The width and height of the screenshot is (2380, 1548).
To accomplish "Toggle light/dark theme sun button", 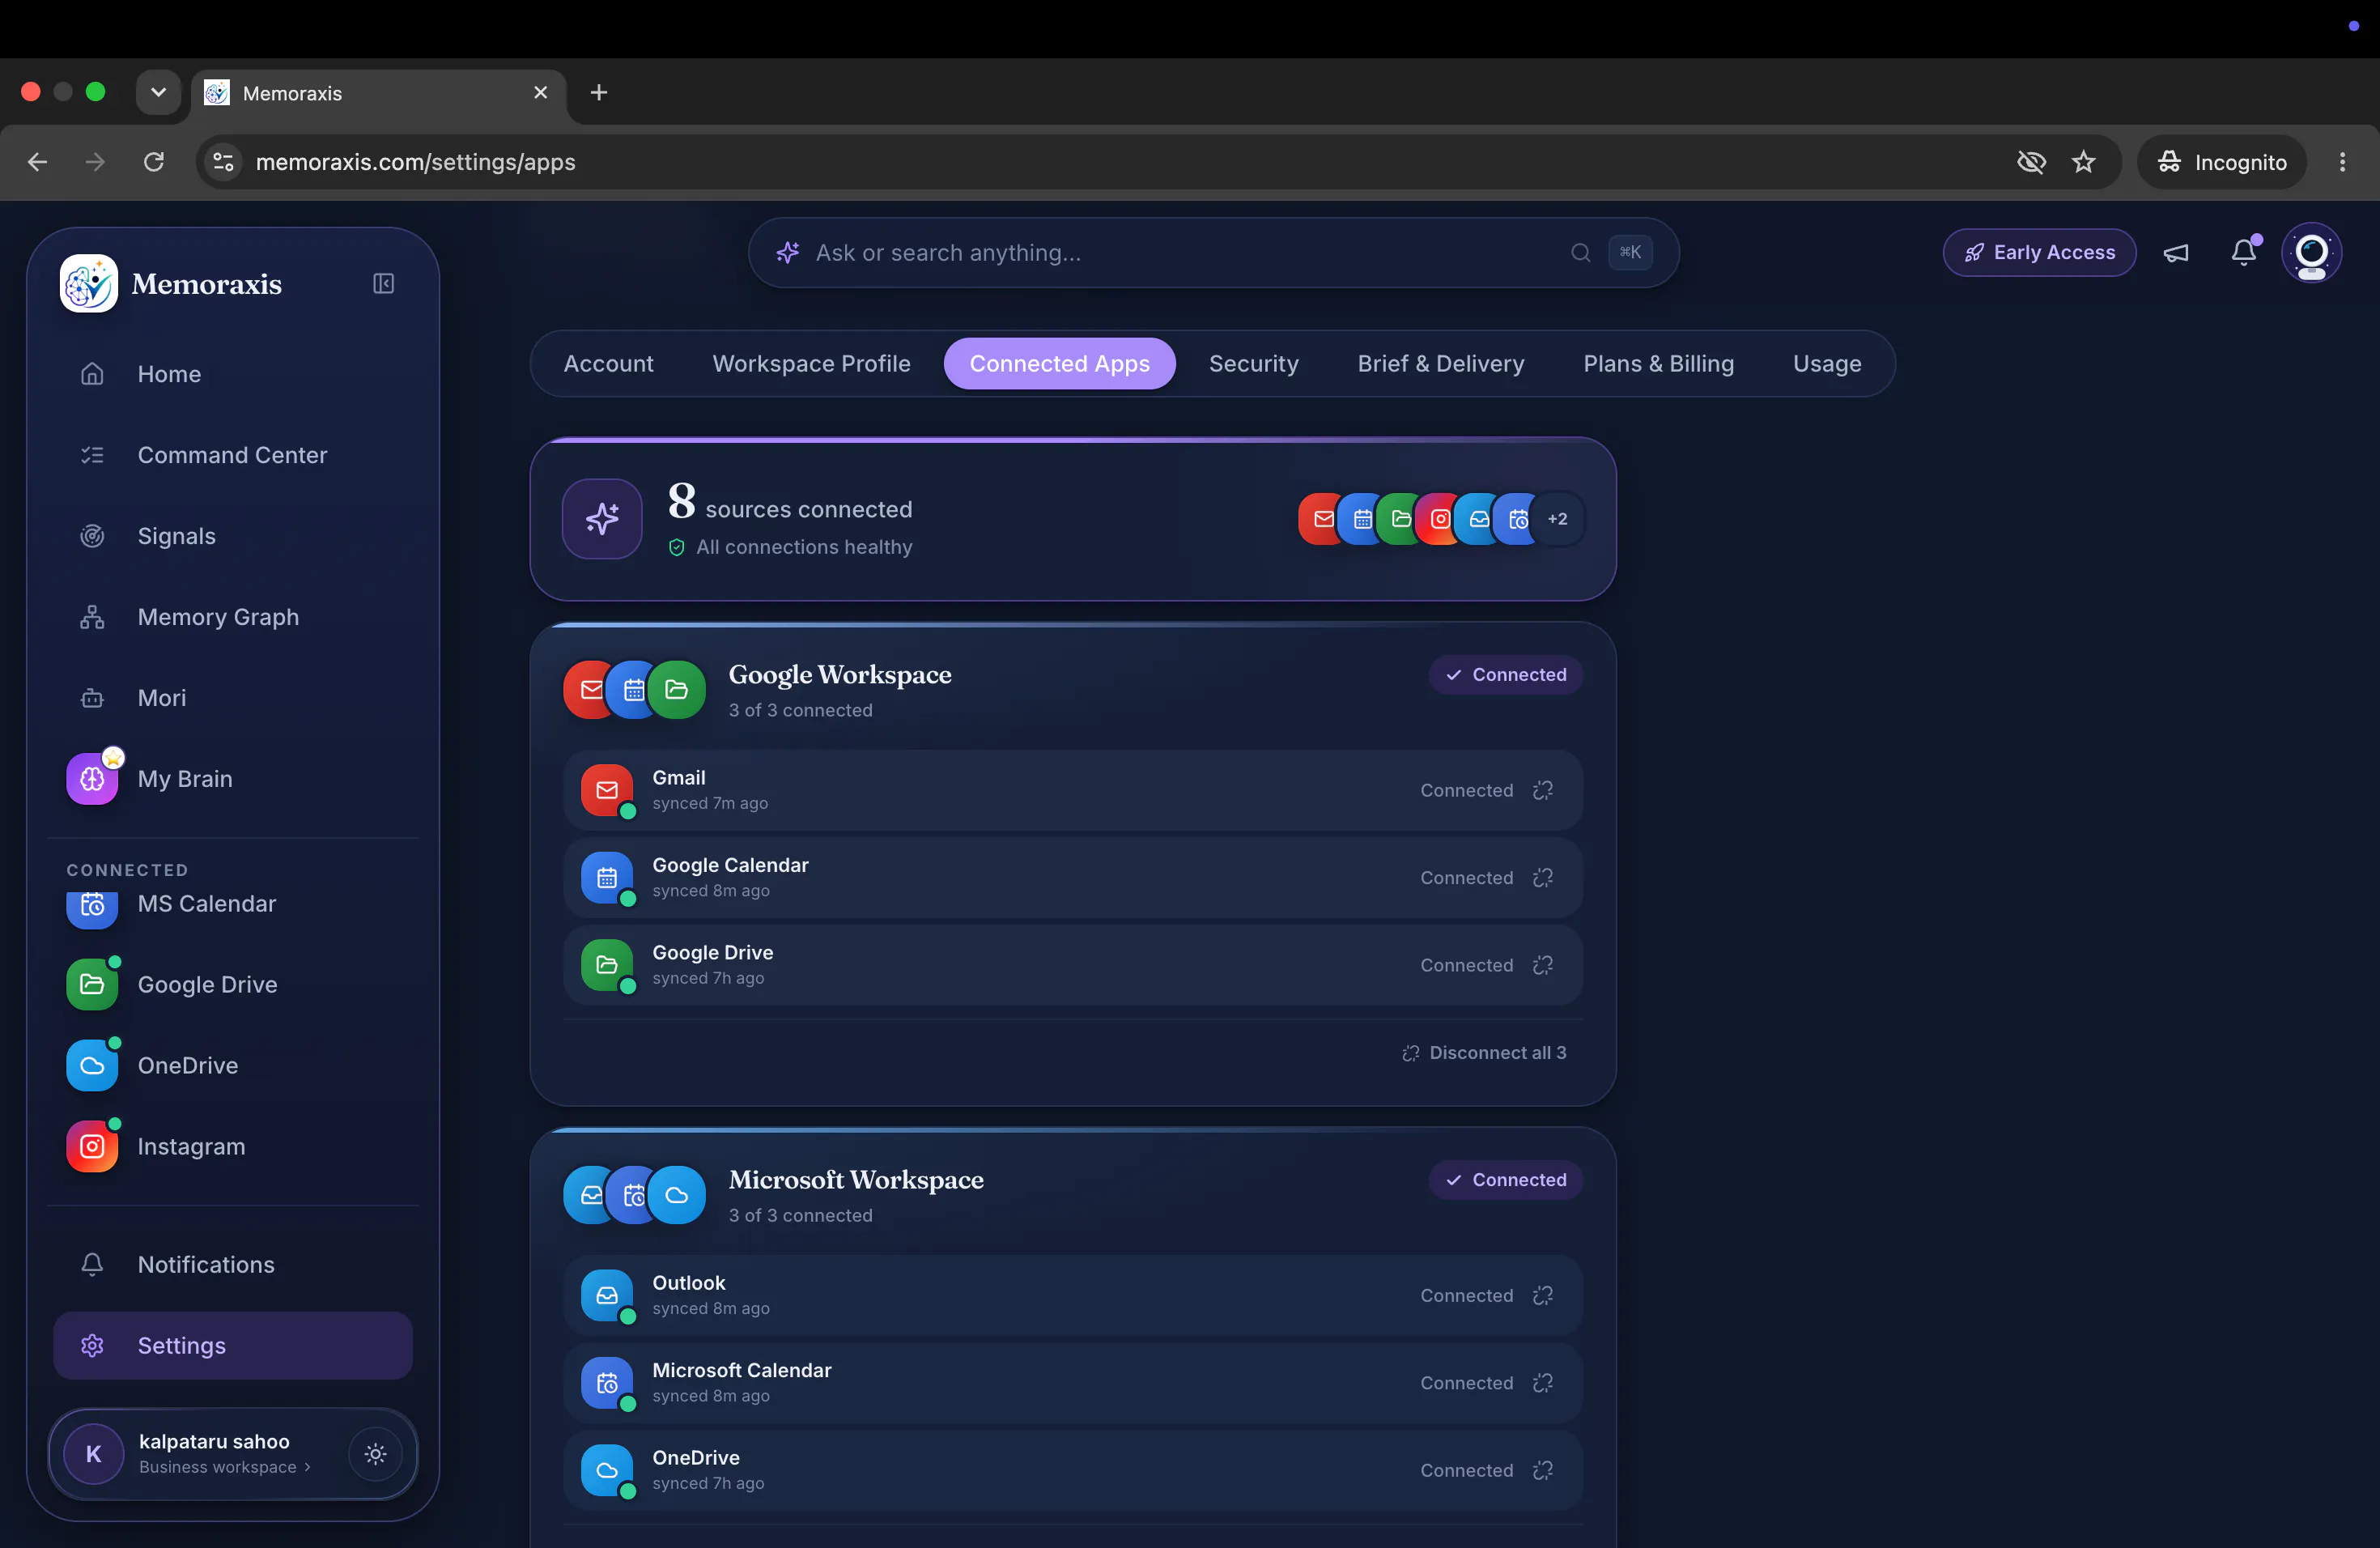I will click(x=375, y=1454).
